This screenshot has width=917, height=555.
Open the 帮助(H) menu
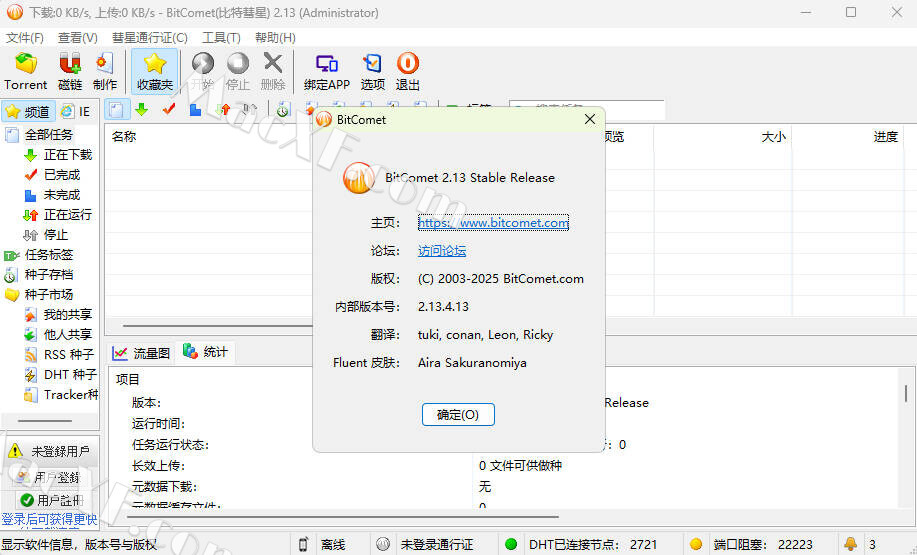pos(275,37)
